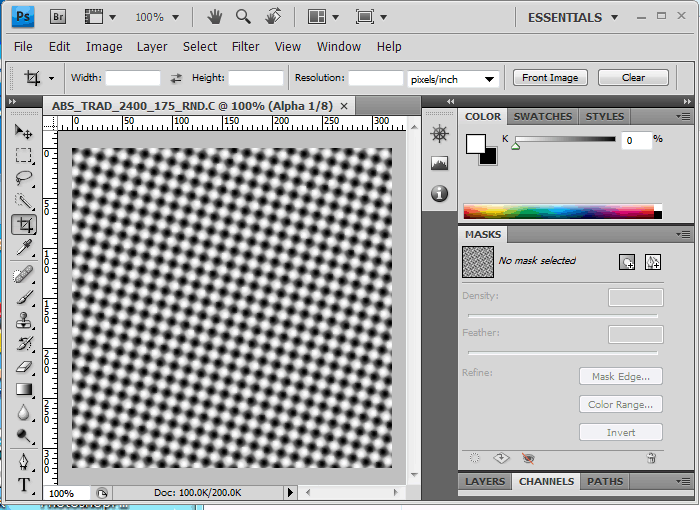Select the Dodge tool
Screen dimensions: 700x510
point(23,436)
